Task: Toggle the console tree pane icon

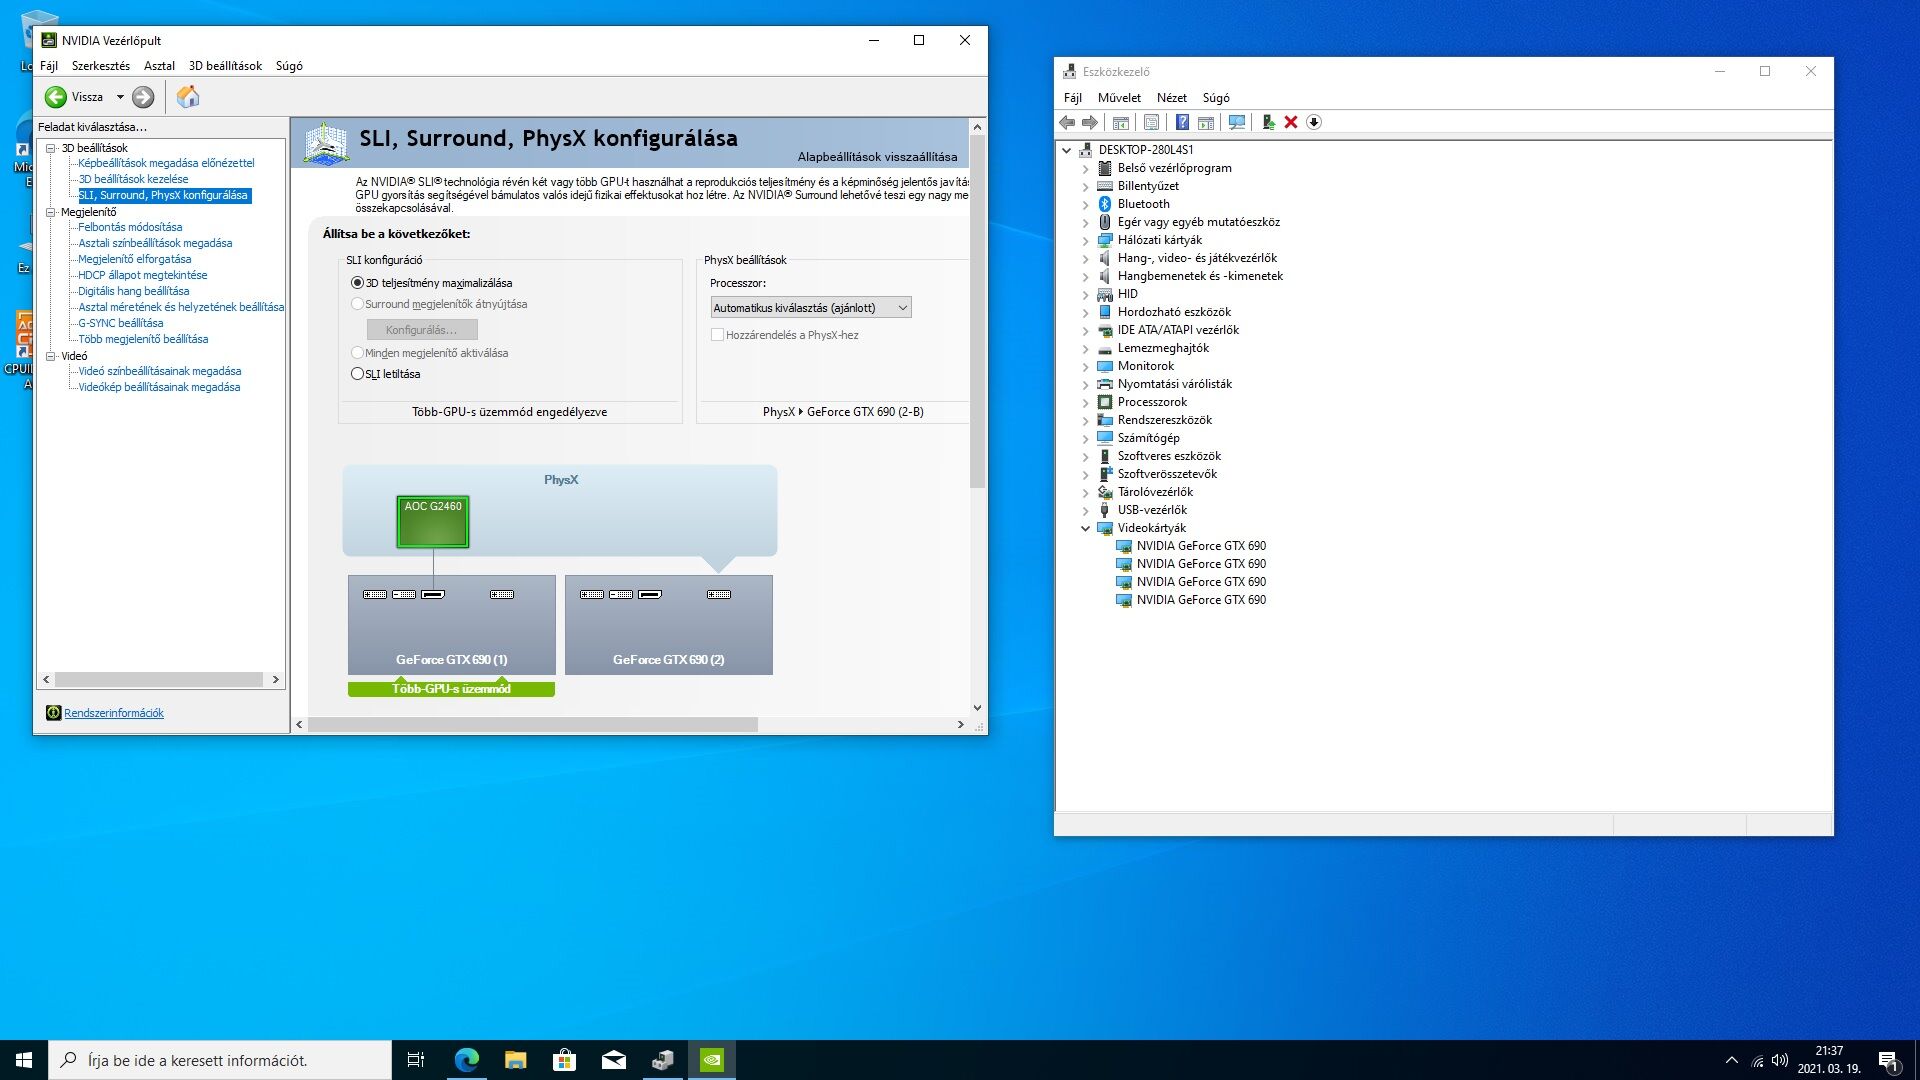Action: tap(1121, 122)
